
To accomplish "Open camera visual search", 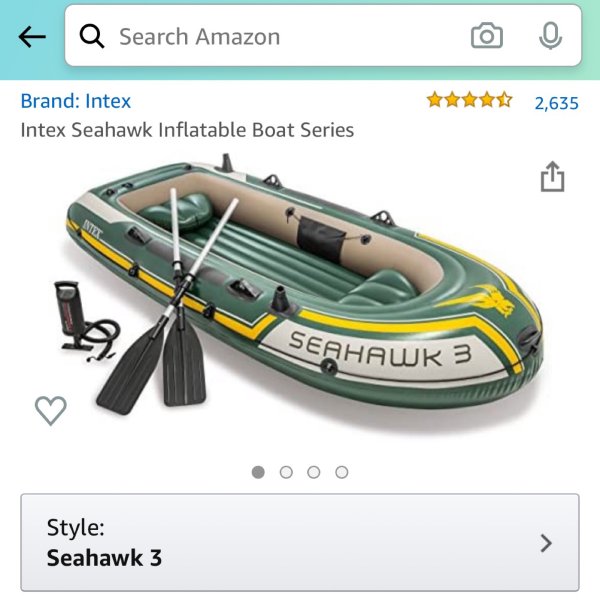I will [x=486, y=36].
